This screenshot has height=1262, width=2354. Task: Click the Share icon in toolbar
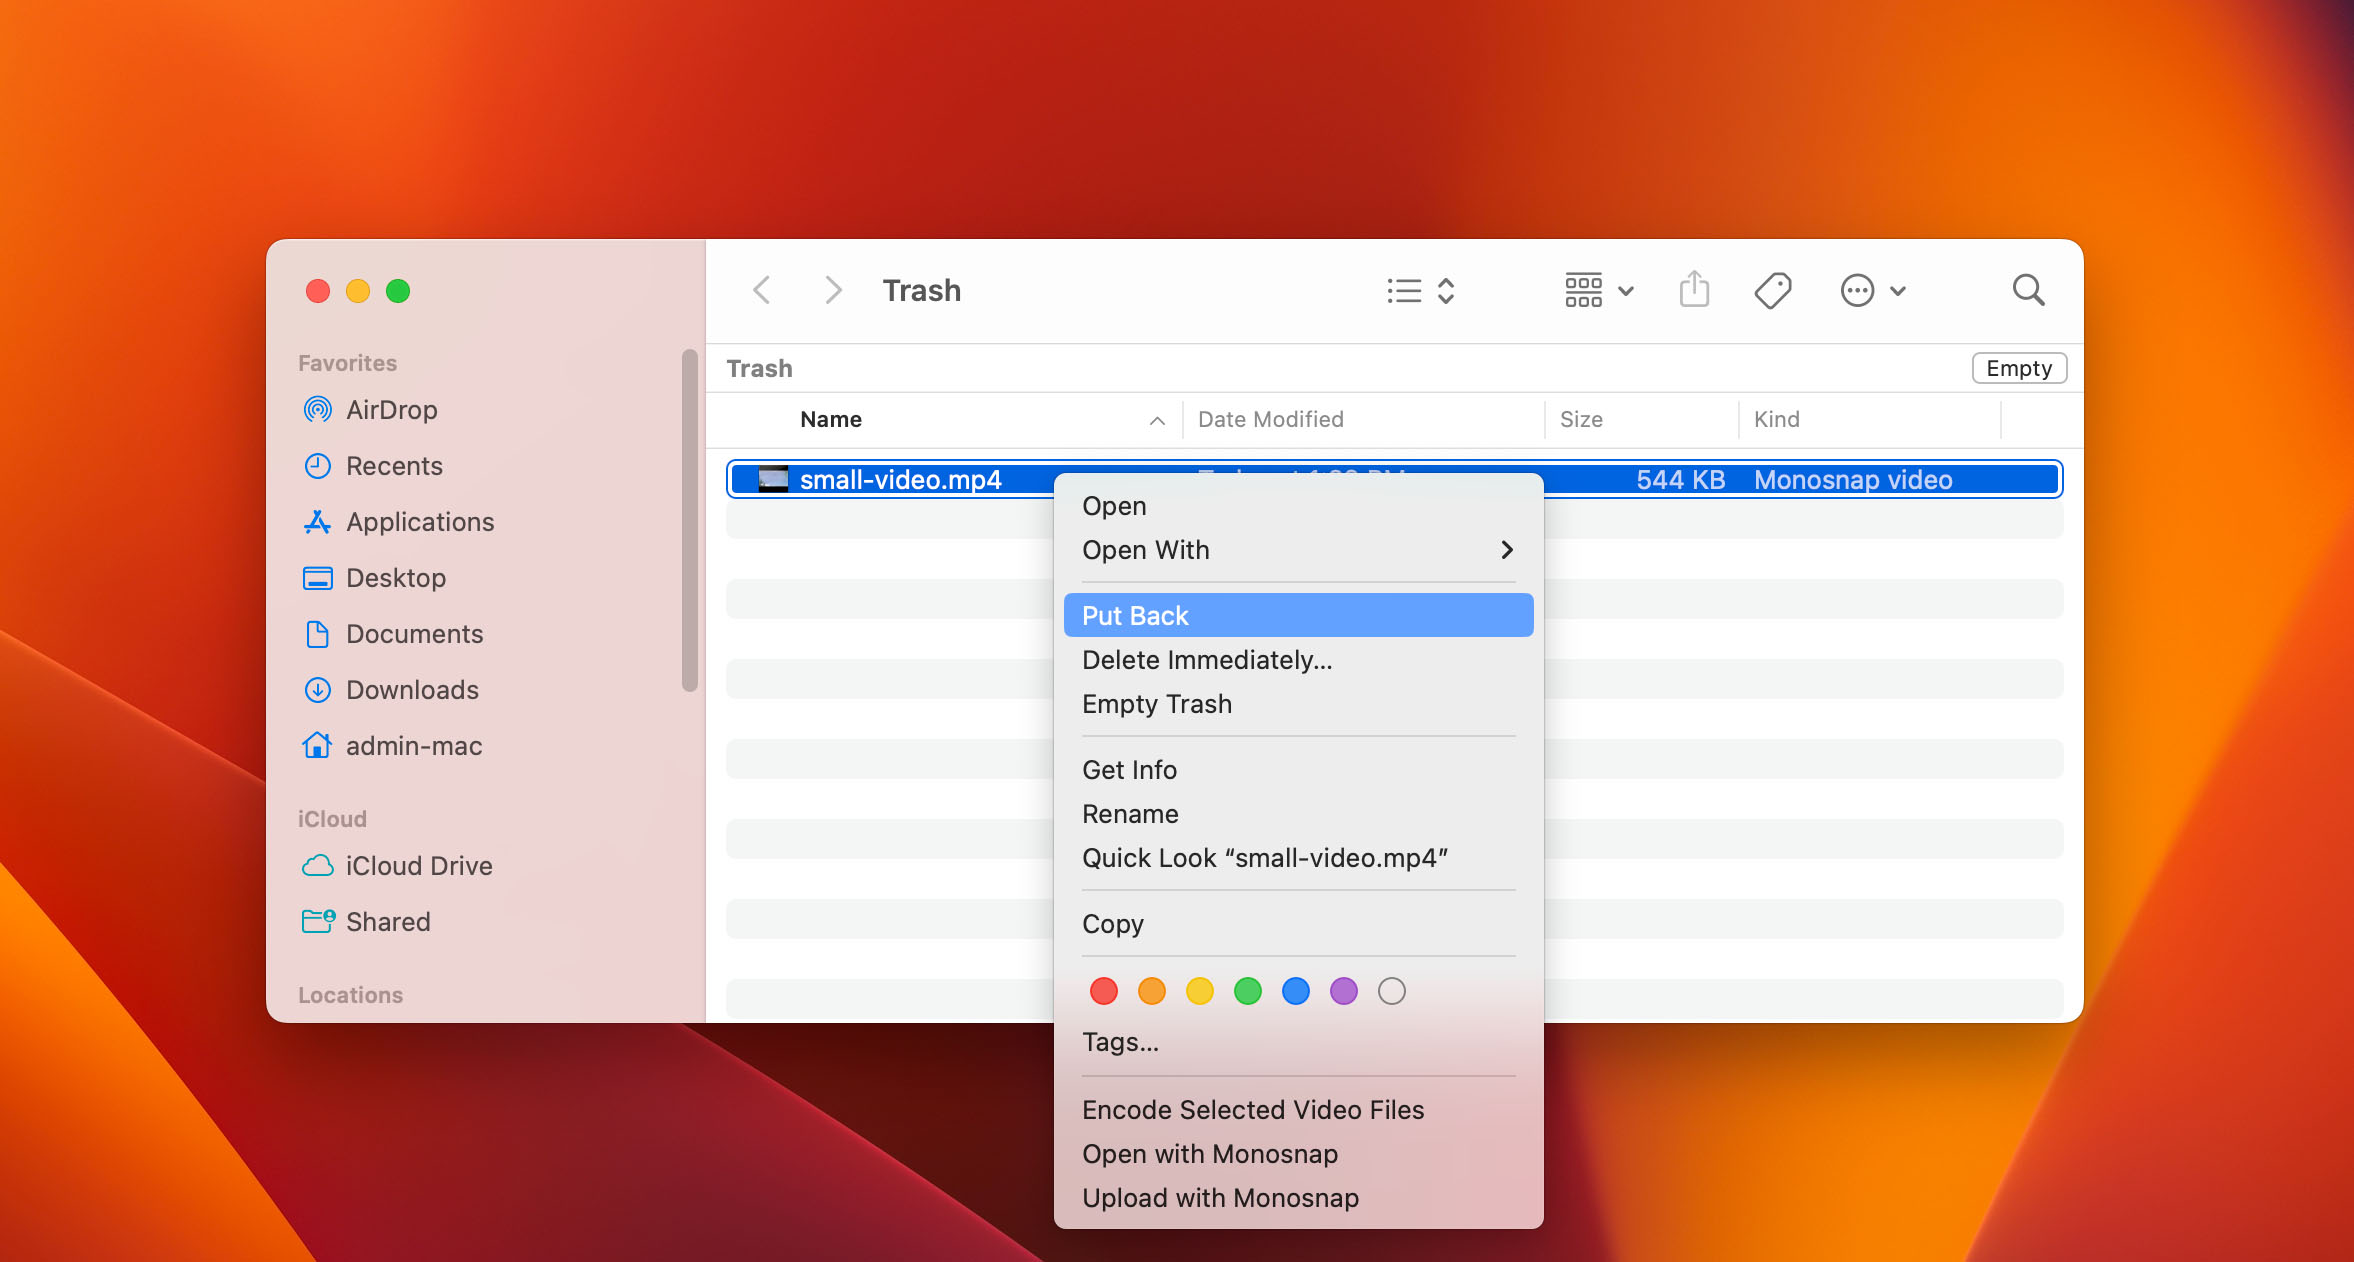point(1695,291)
